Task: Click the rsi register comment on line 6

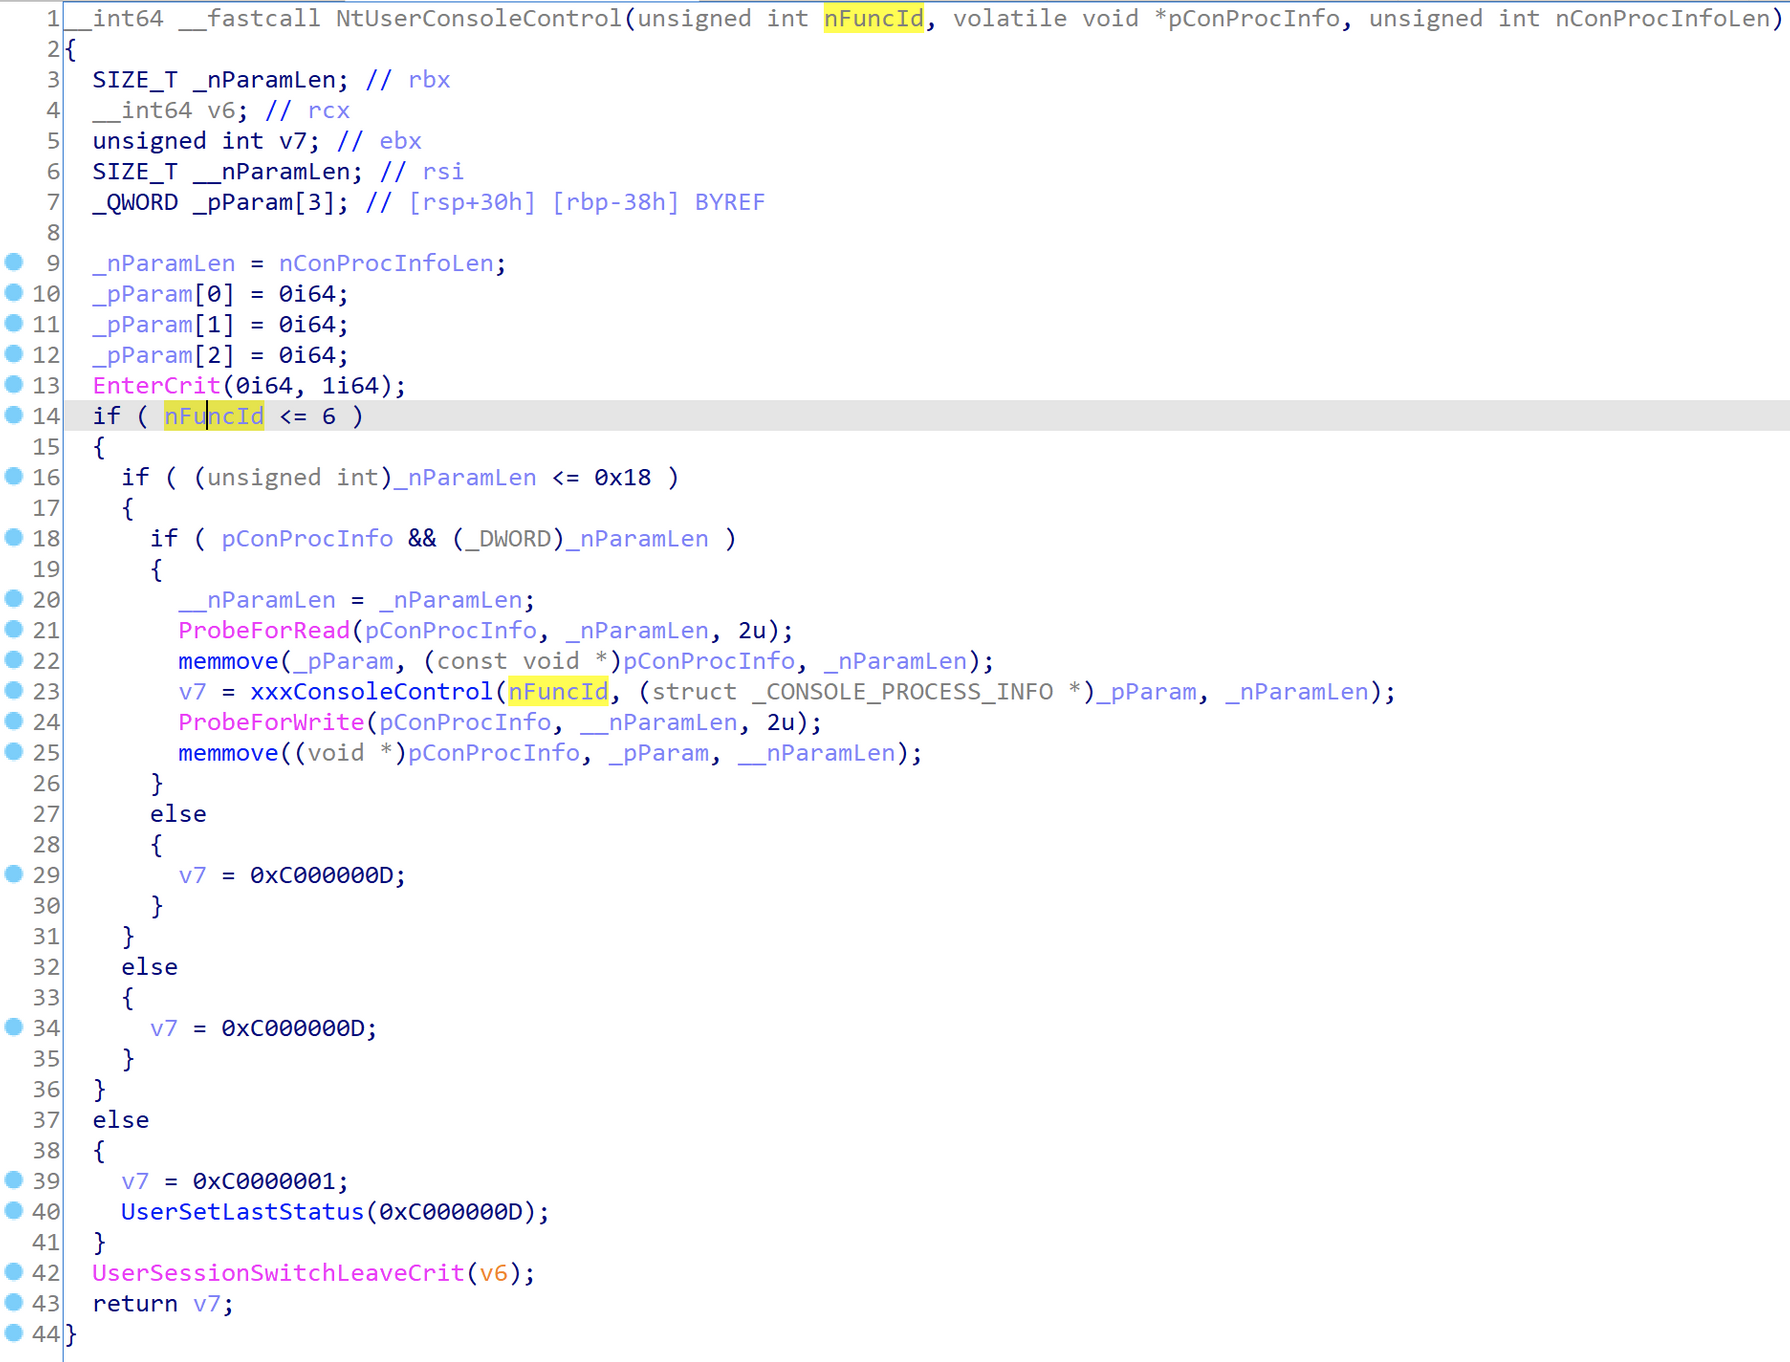Action: click(443, 172)
